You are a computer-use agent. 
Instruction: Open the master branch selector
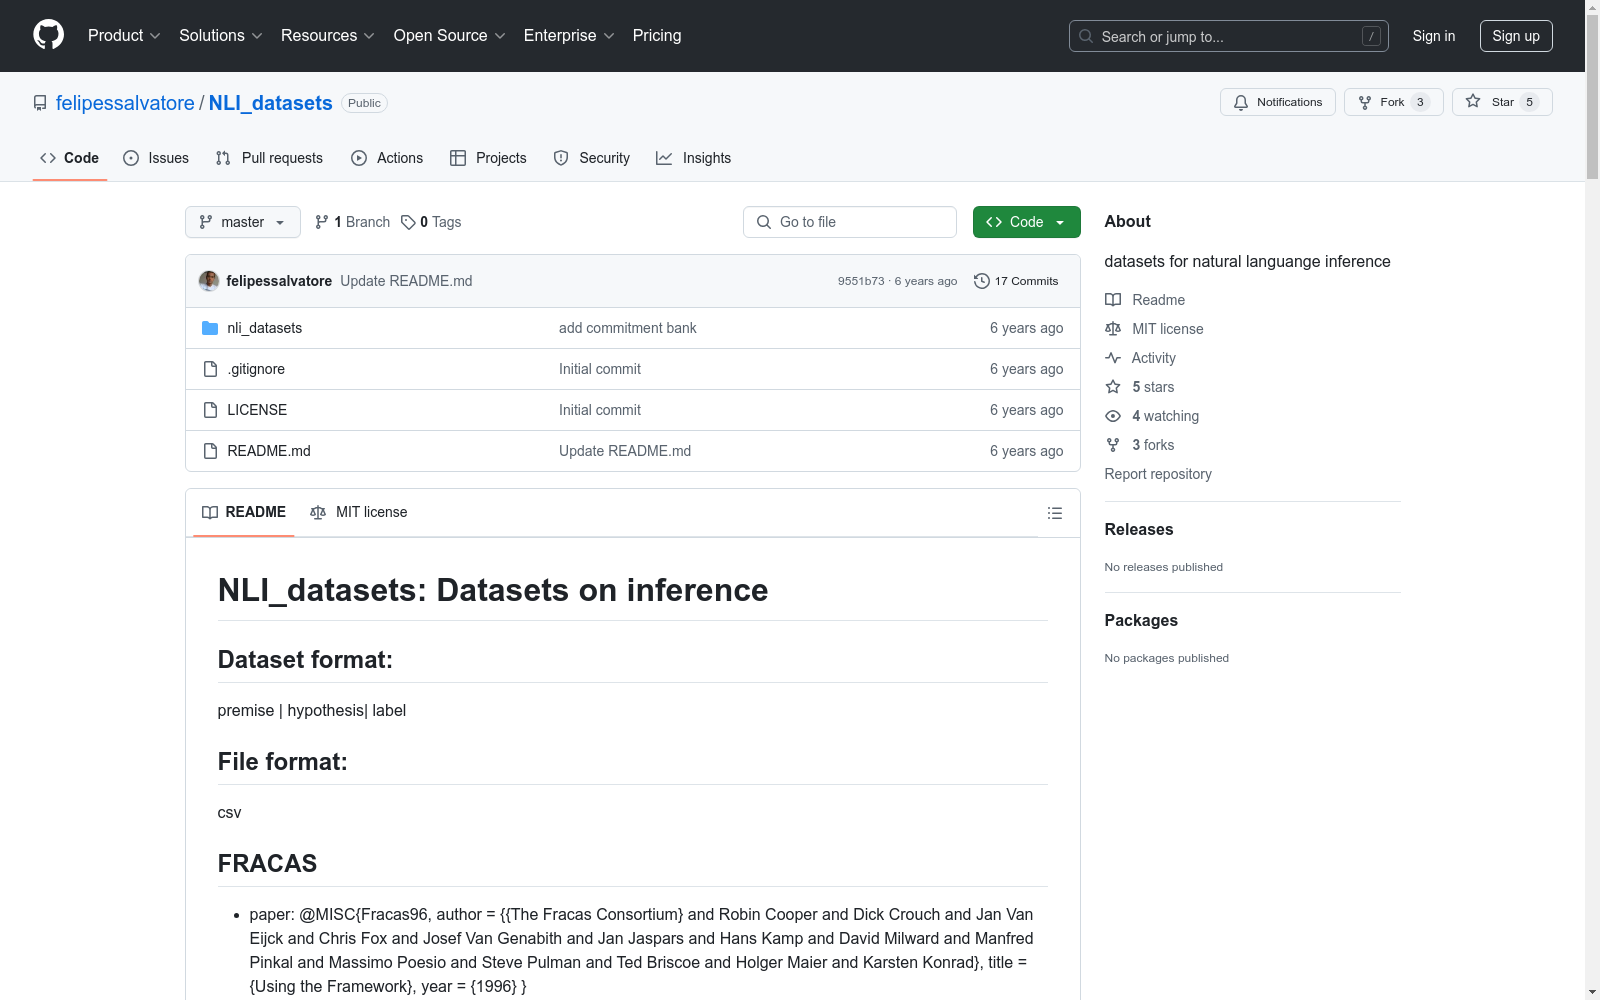[x=243, y=222]
